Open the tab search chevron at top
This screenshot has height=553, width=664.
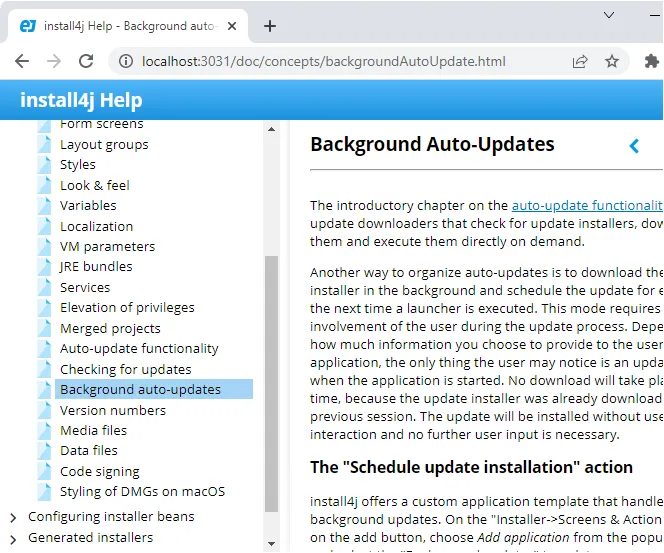tap(609, 15)
